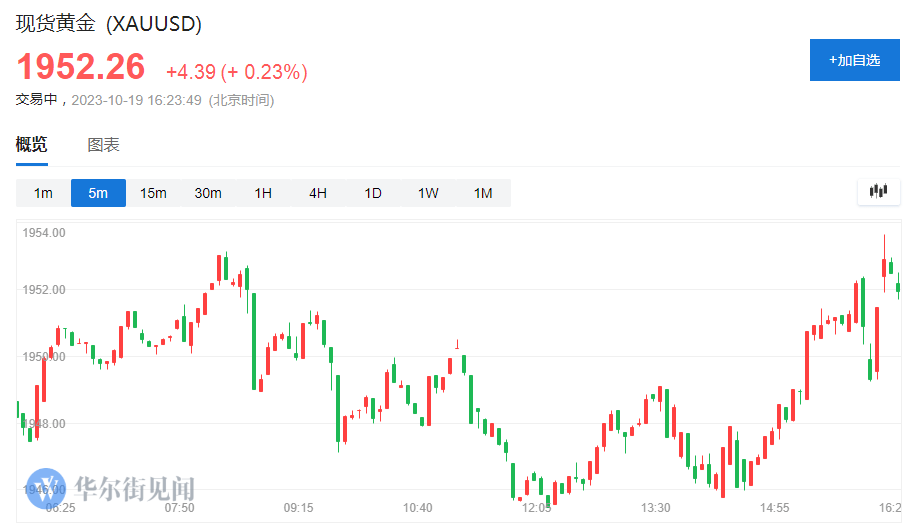
Task: Click the 1952.26 current price
Action: (81, 67)
